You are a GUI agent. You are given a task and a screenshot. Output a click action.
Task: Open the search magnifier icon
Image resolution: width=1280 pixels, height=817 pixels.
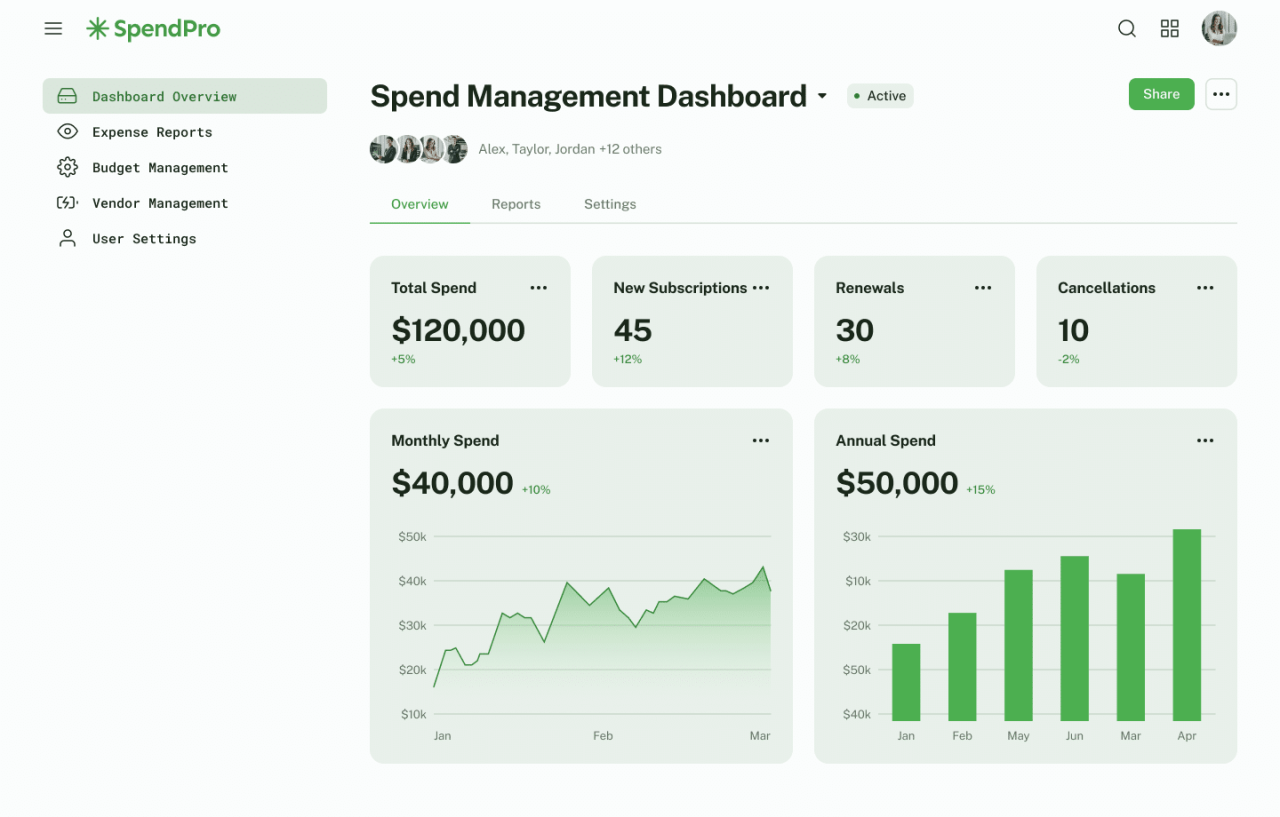(x=1127, y=28)
